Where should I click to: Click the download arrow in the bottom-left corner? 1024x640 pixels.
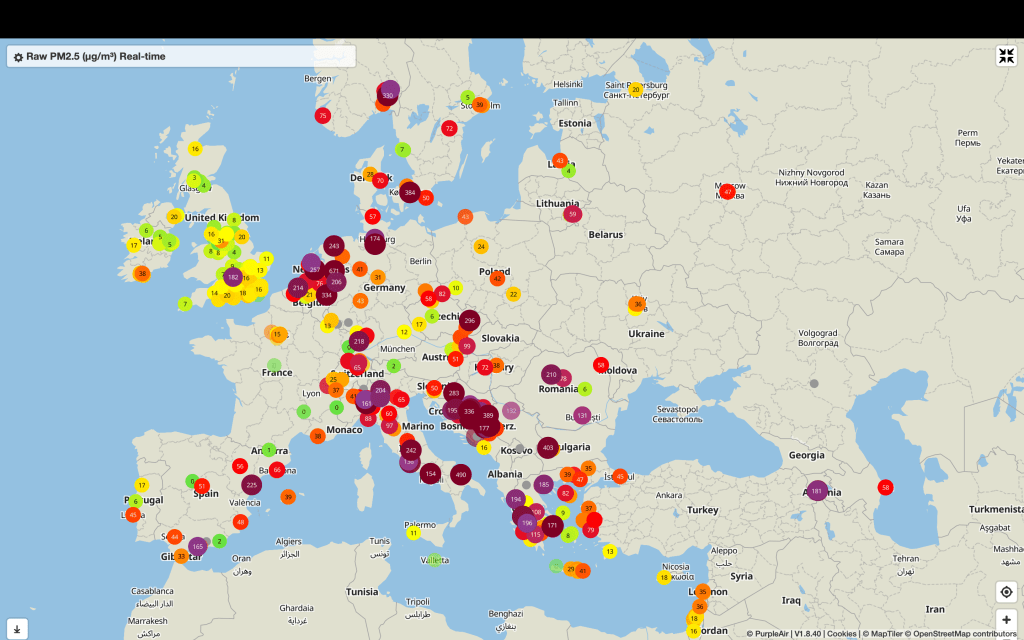[17, 629]
